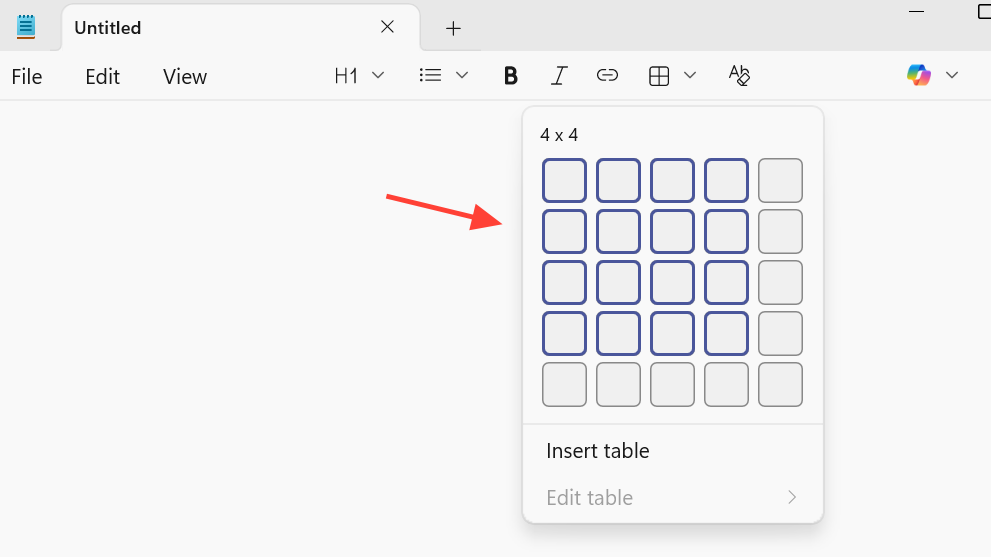This screenshot has width=991, height=557.
Task: Open Copilot from the colorful icon
Action: [918, 75]
